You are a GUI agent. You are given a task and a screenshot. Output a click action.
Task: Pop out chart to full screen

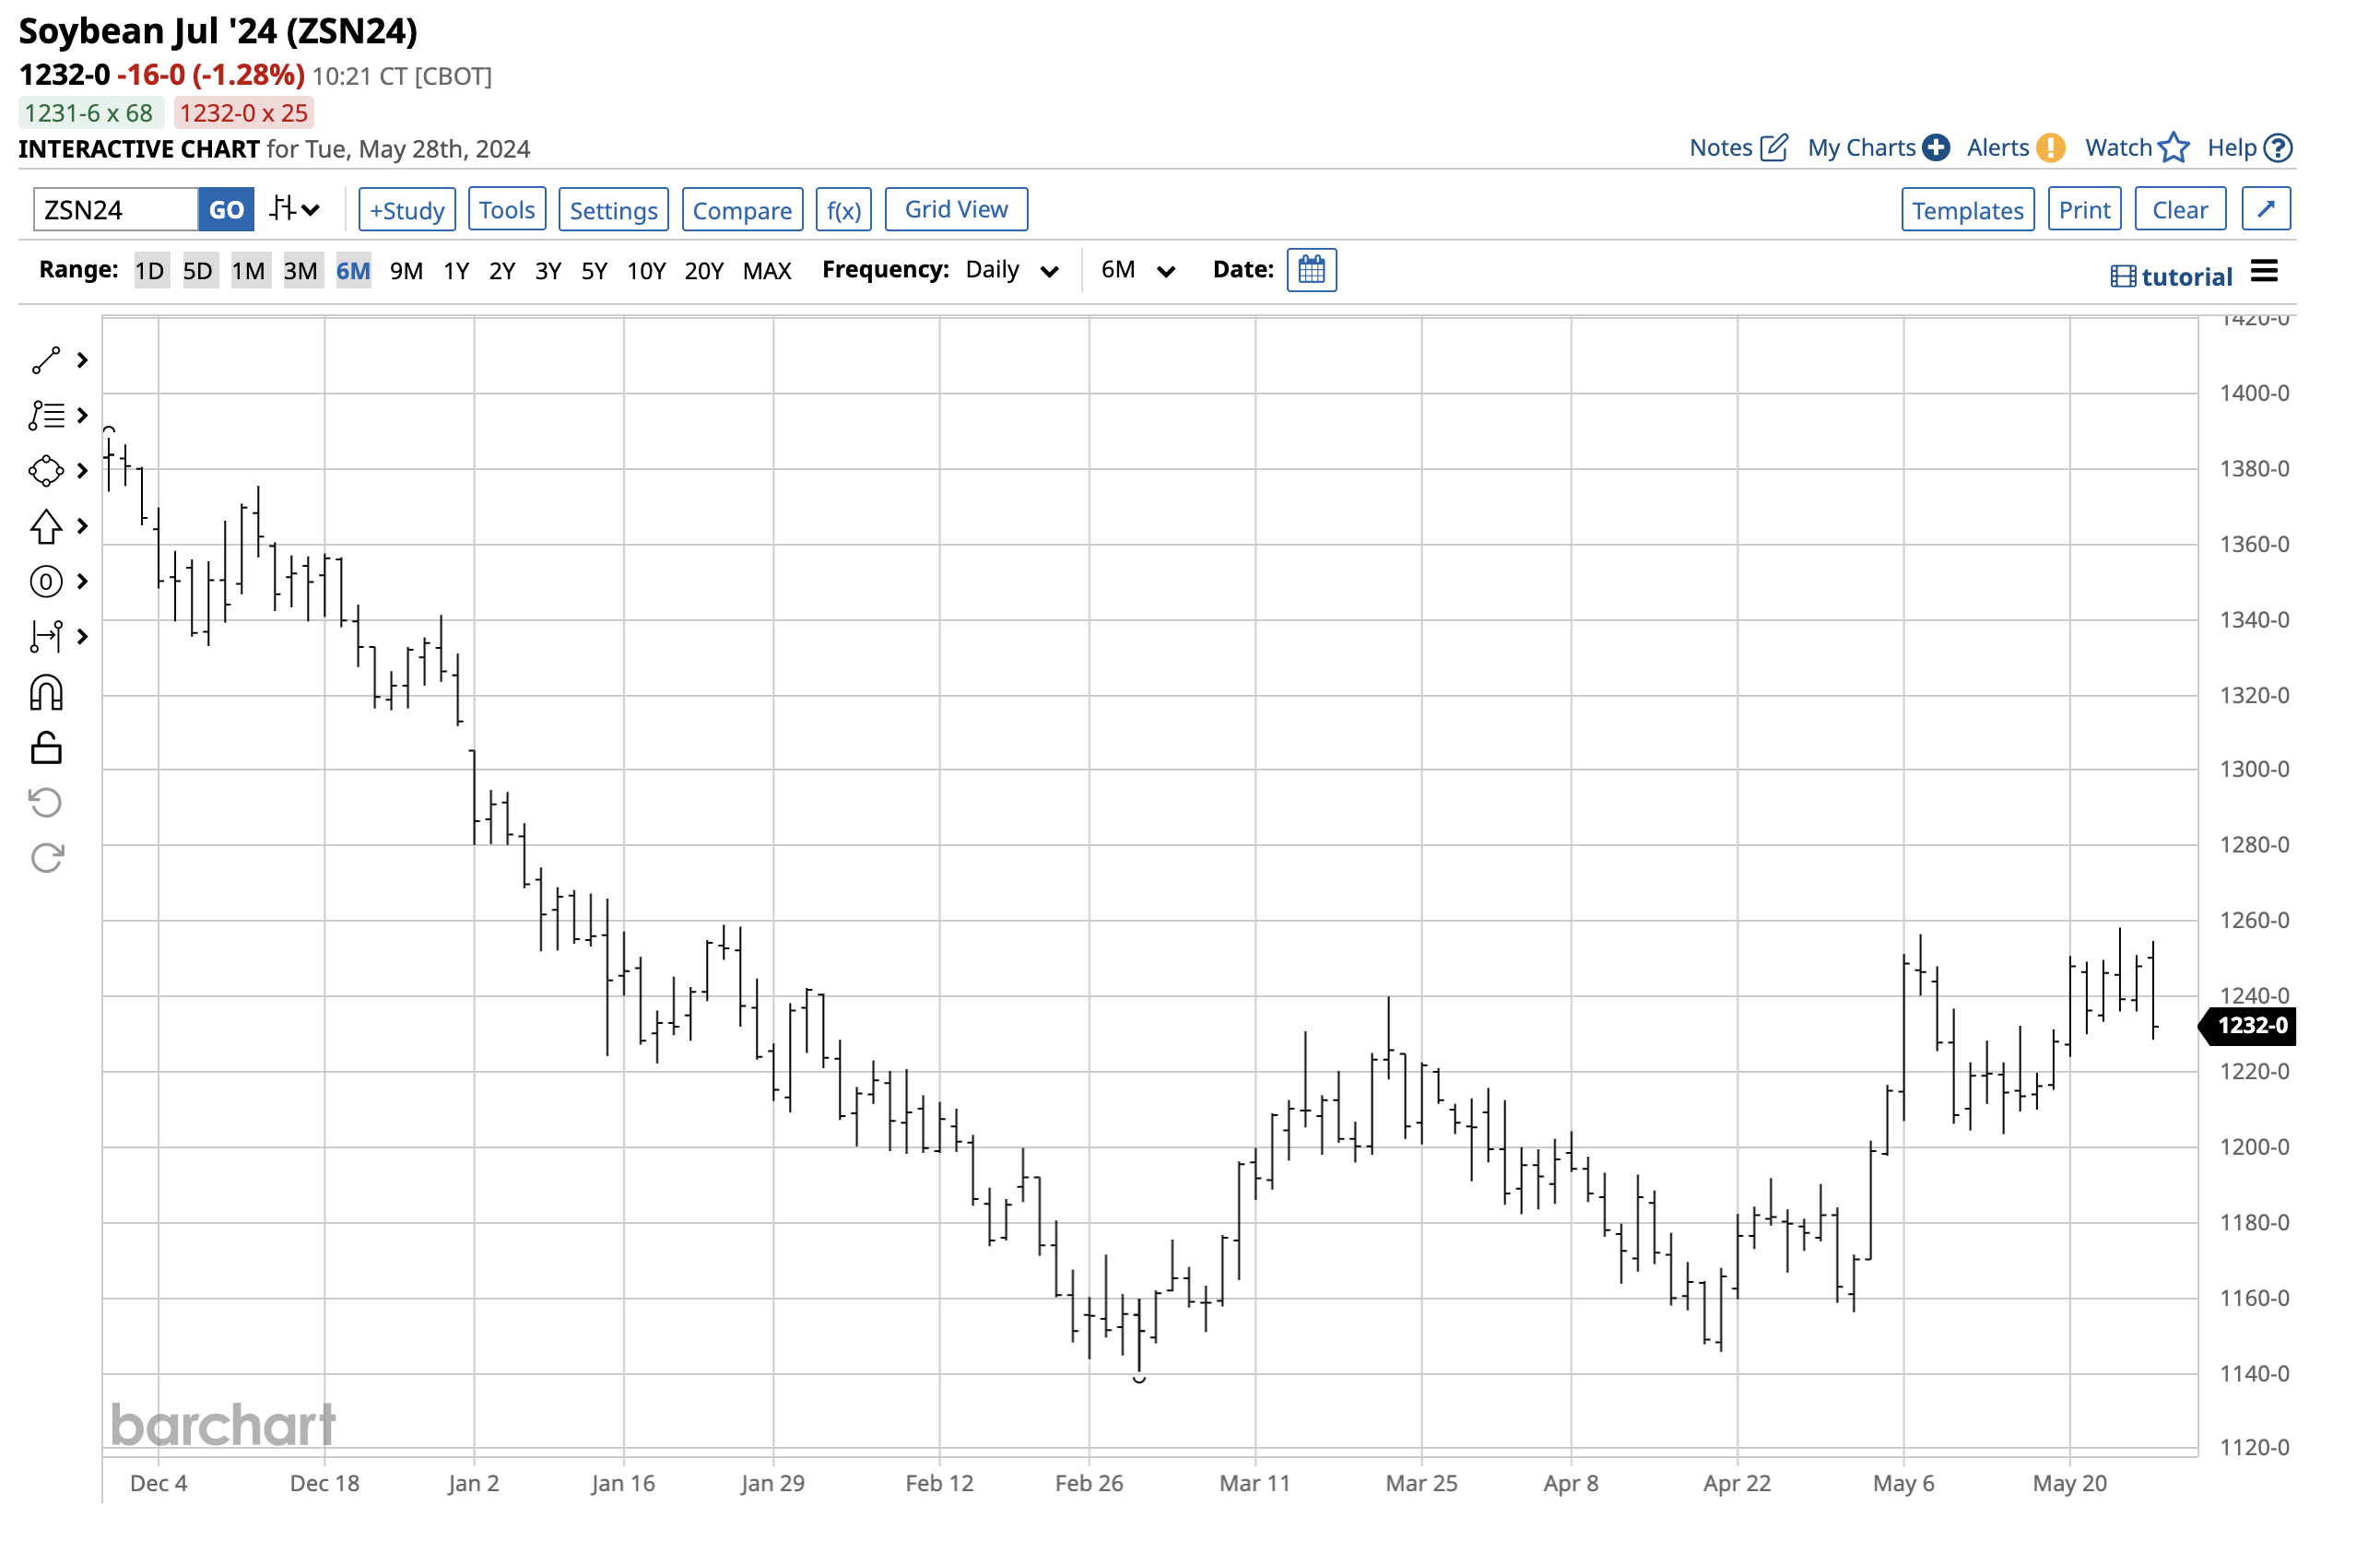pyautogui.click(x=2266, y=209)
